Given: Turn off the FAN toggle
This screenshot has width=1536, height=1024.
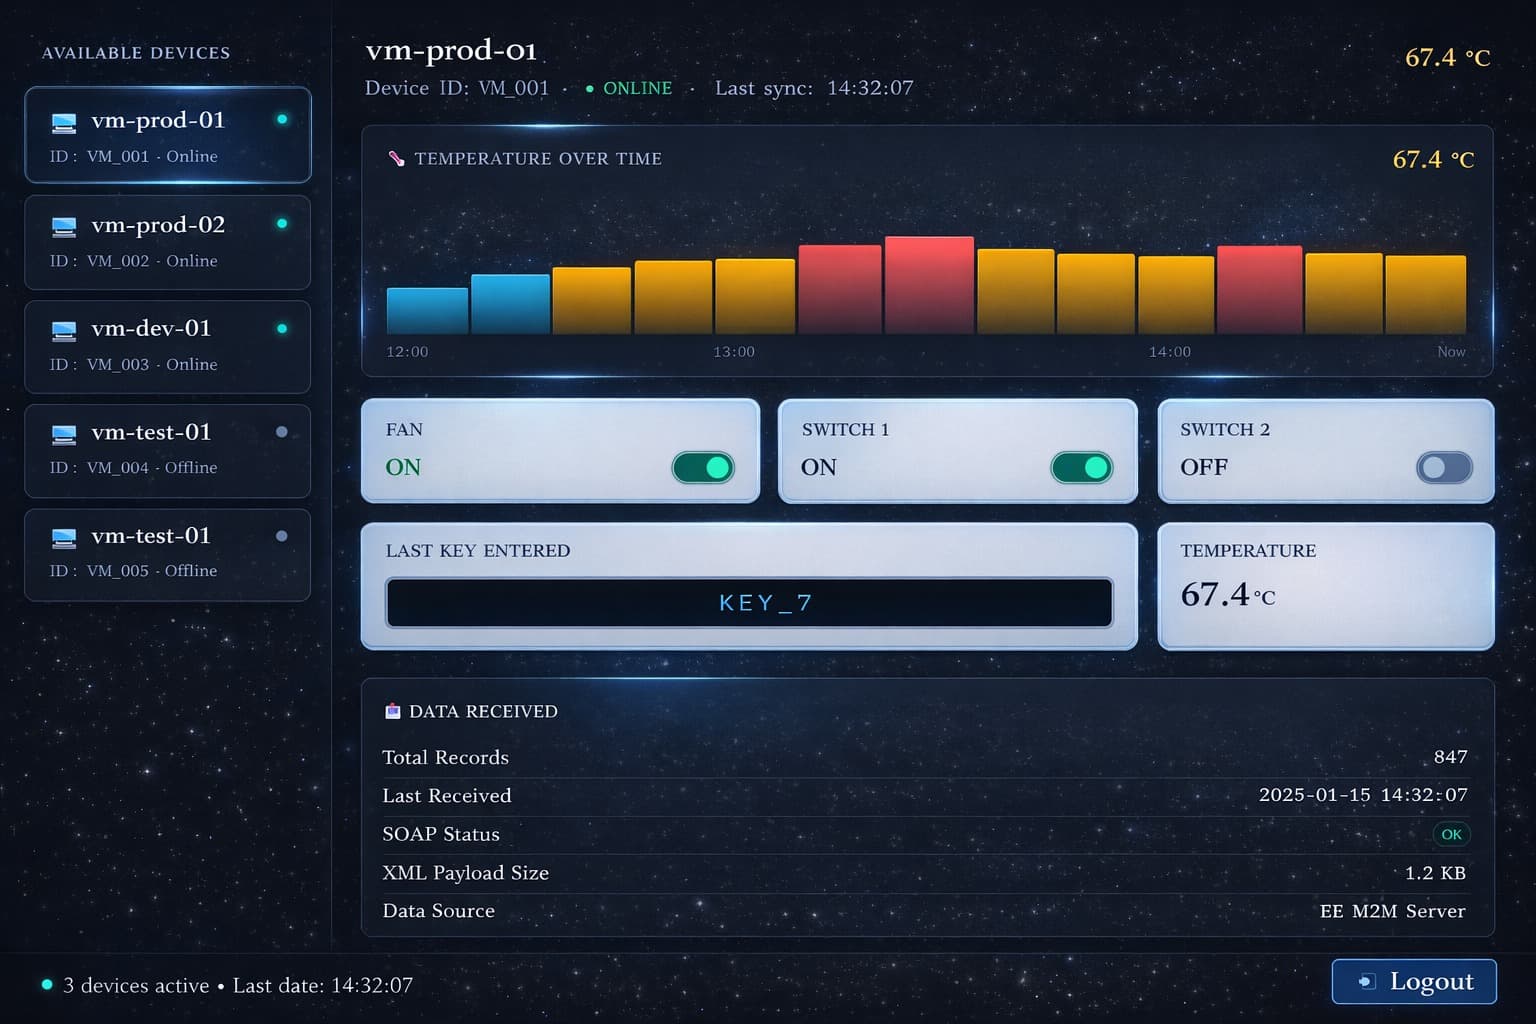Looking at the screenshot, I should 703,467.
